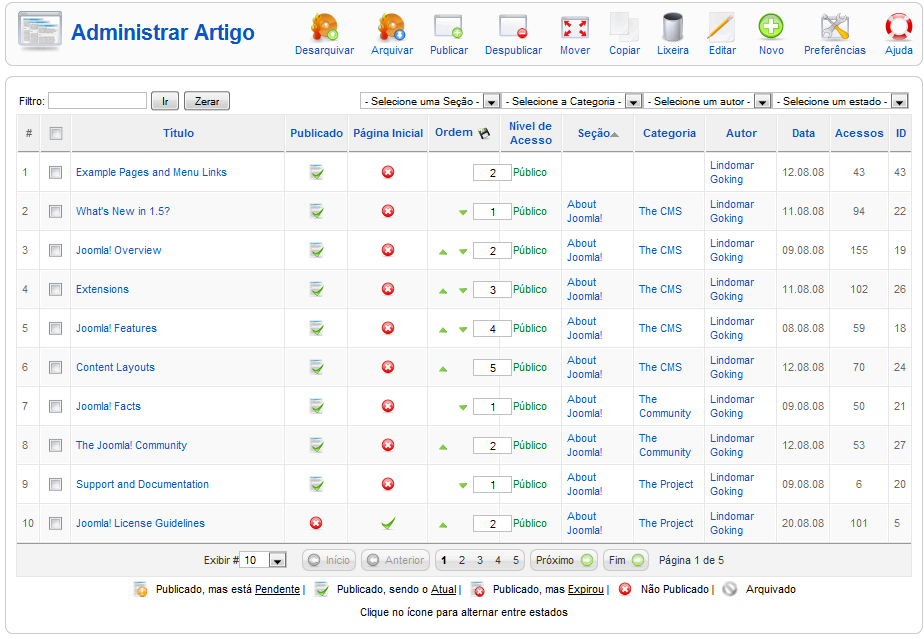Move Joomla! Facts down in order

pyautogui.click(x=463, y=407)
